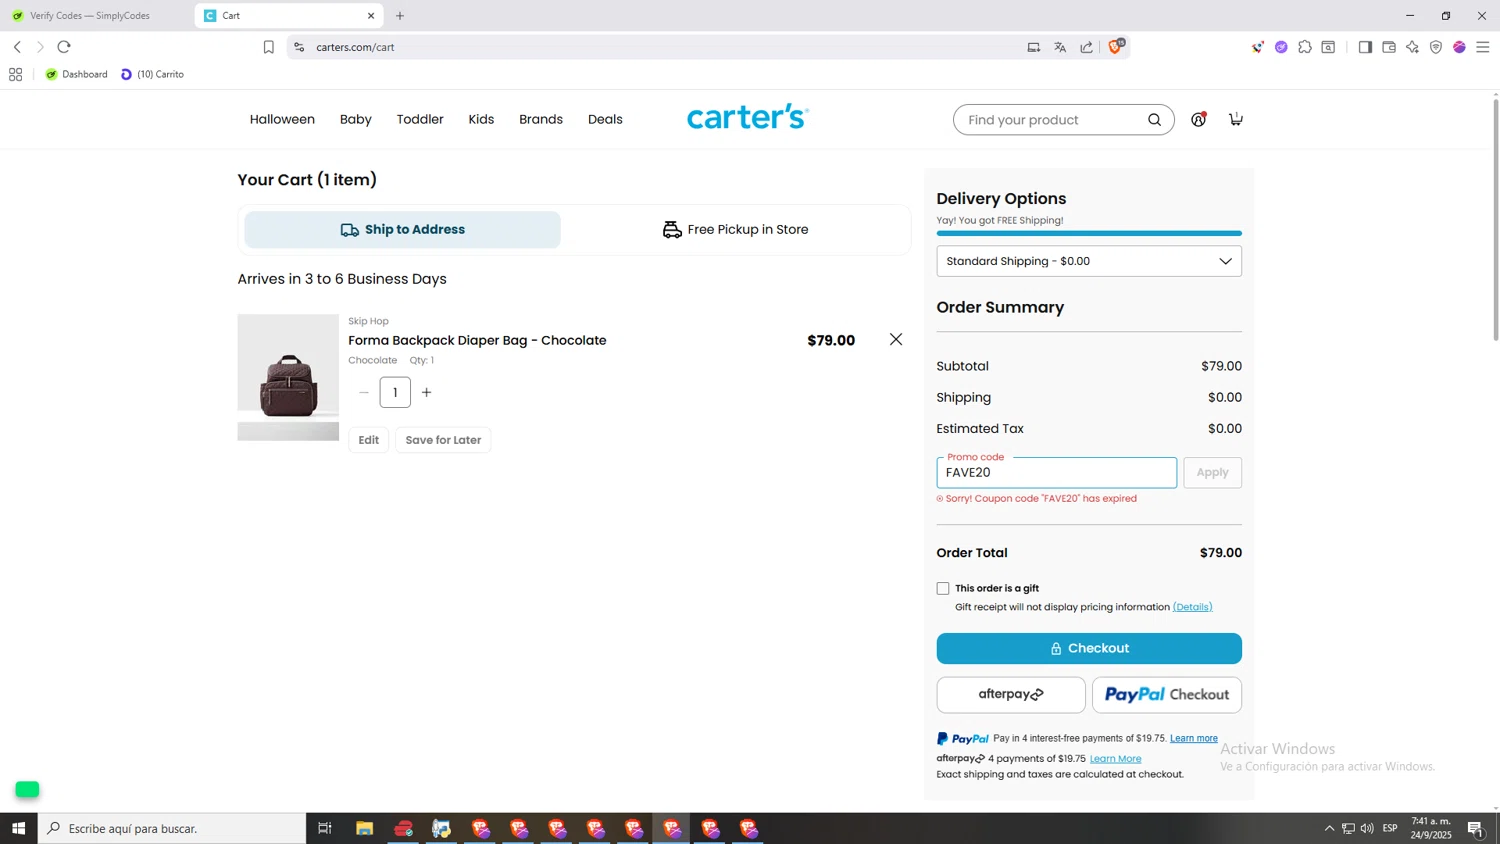
Task: Open Leo AI sparkle icon
Action: coord(1412,47)
